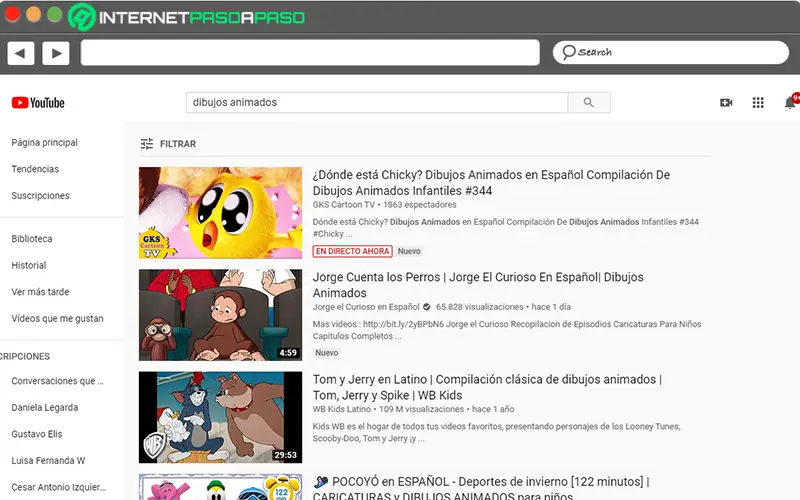Image resolution: width=800 pixels, height=500 pixels.
Task: Click the '¿Dónde está Chicky?' video title
Action: pyautogui.click(x=491, y=183)
